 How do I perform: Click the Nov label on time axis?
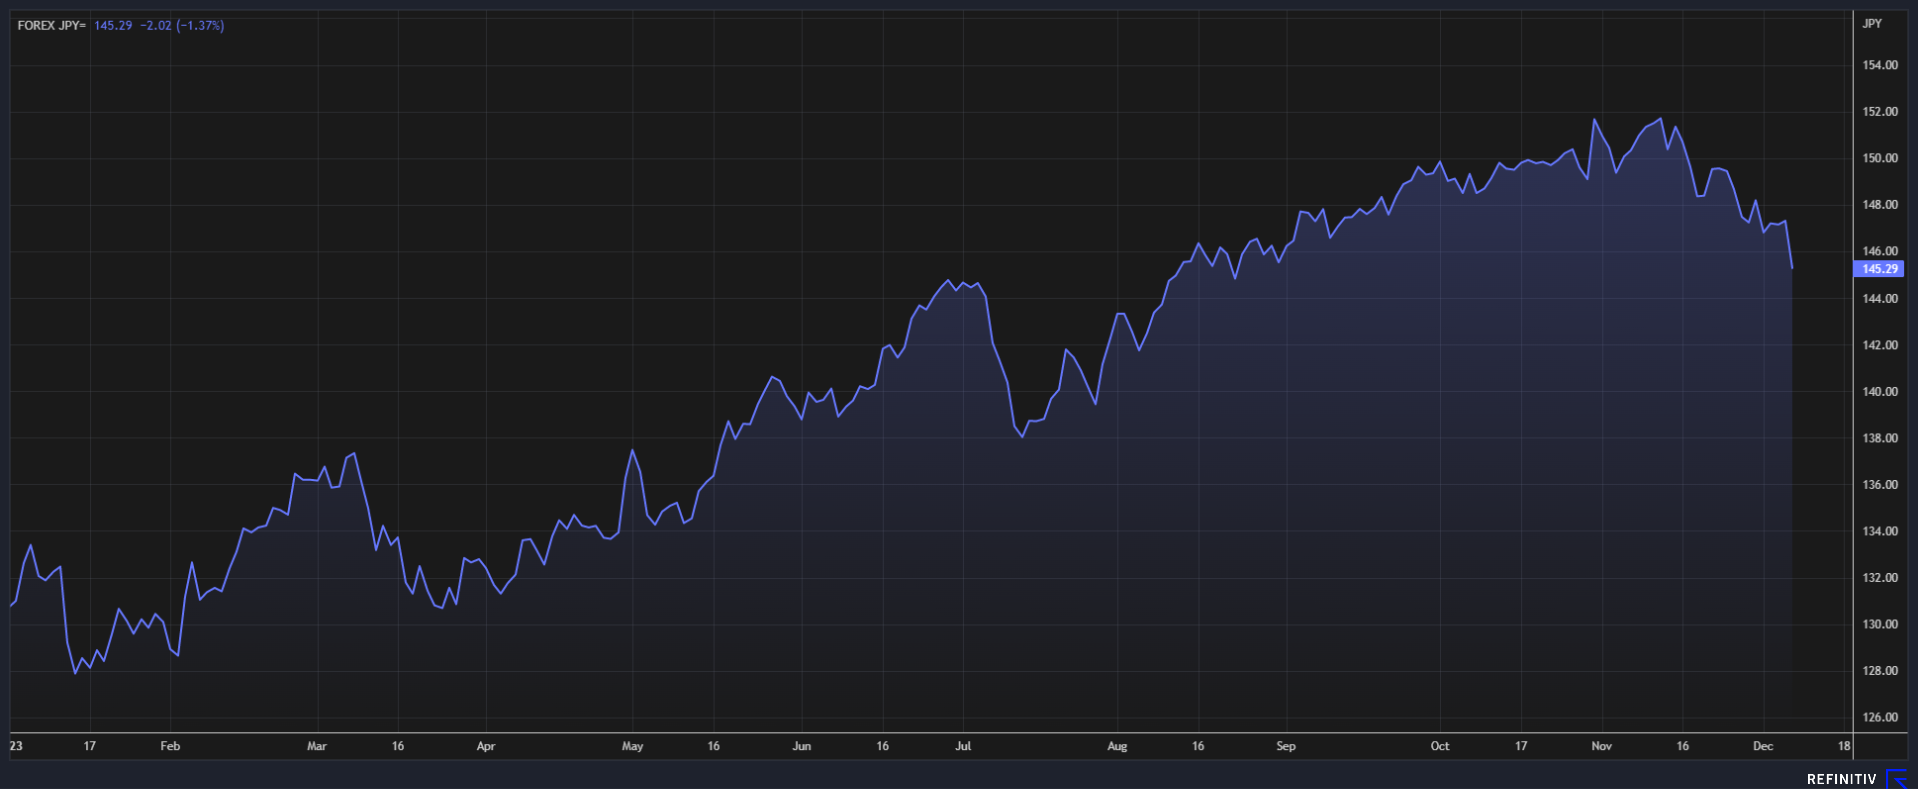point(1602,746)
